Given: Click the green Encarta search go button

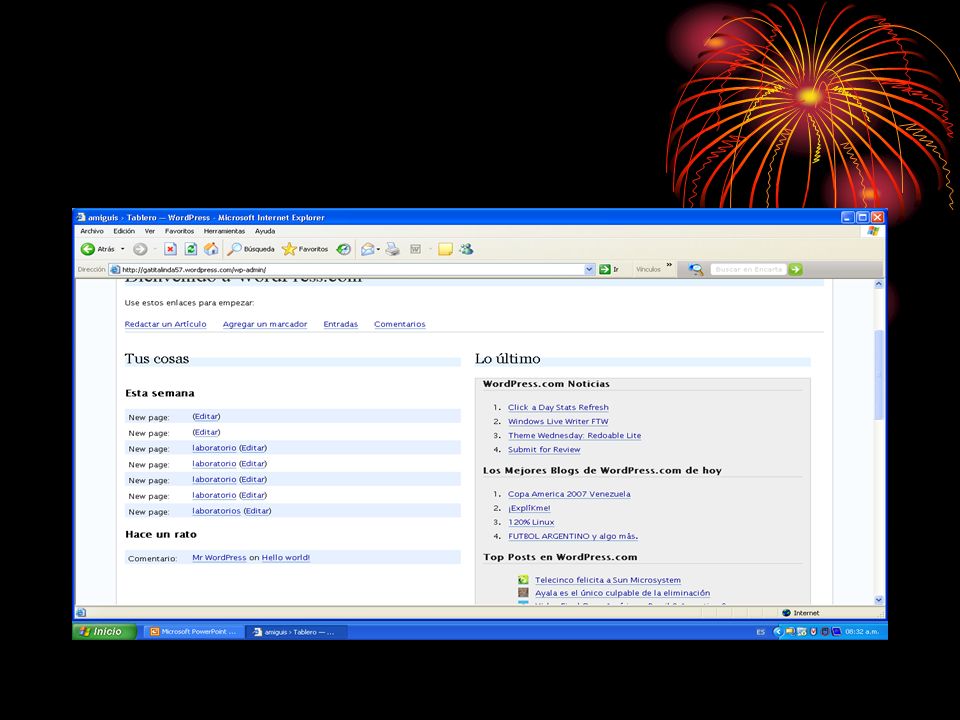Looking at the screenshot, I should [795, 269].
